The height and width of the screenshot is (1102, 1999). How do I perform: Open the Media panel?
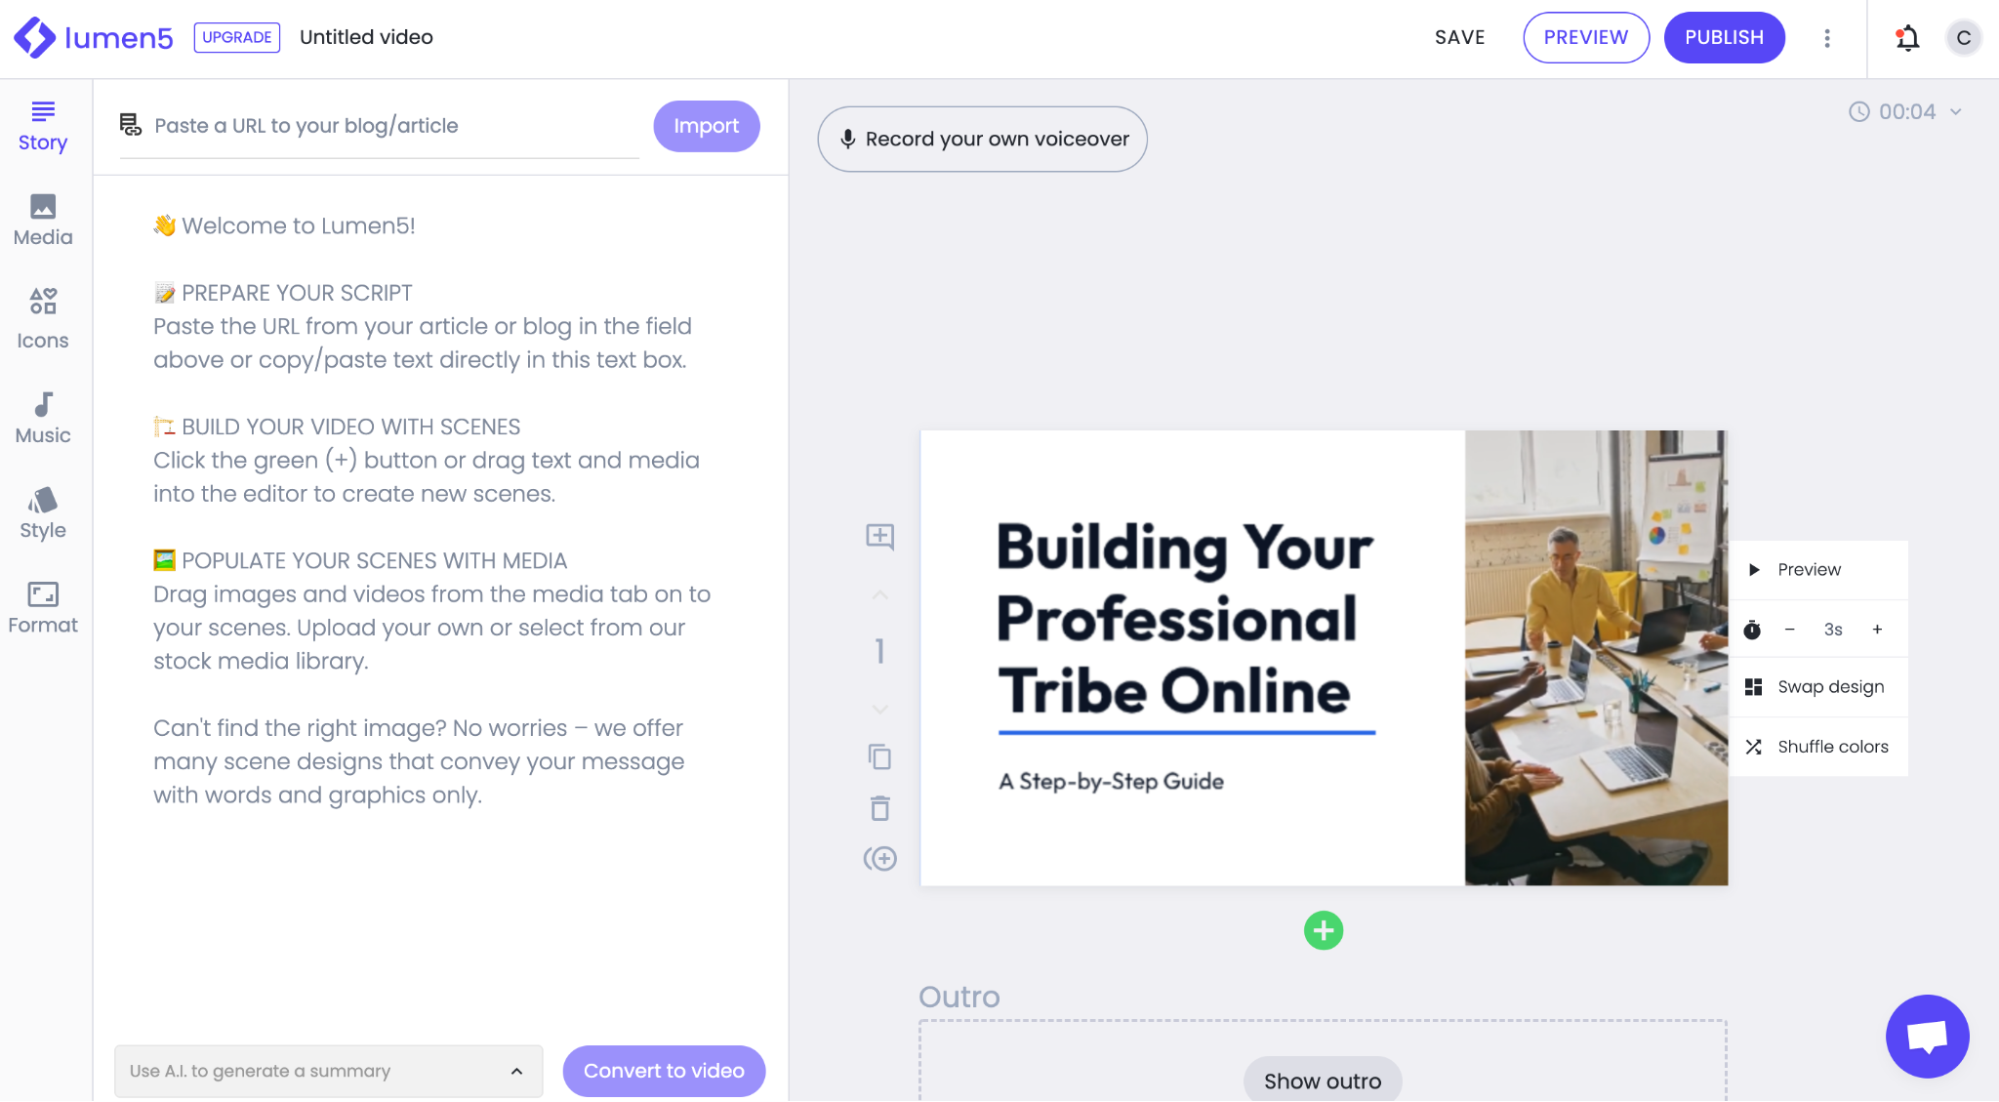click(x=42, y=218)
